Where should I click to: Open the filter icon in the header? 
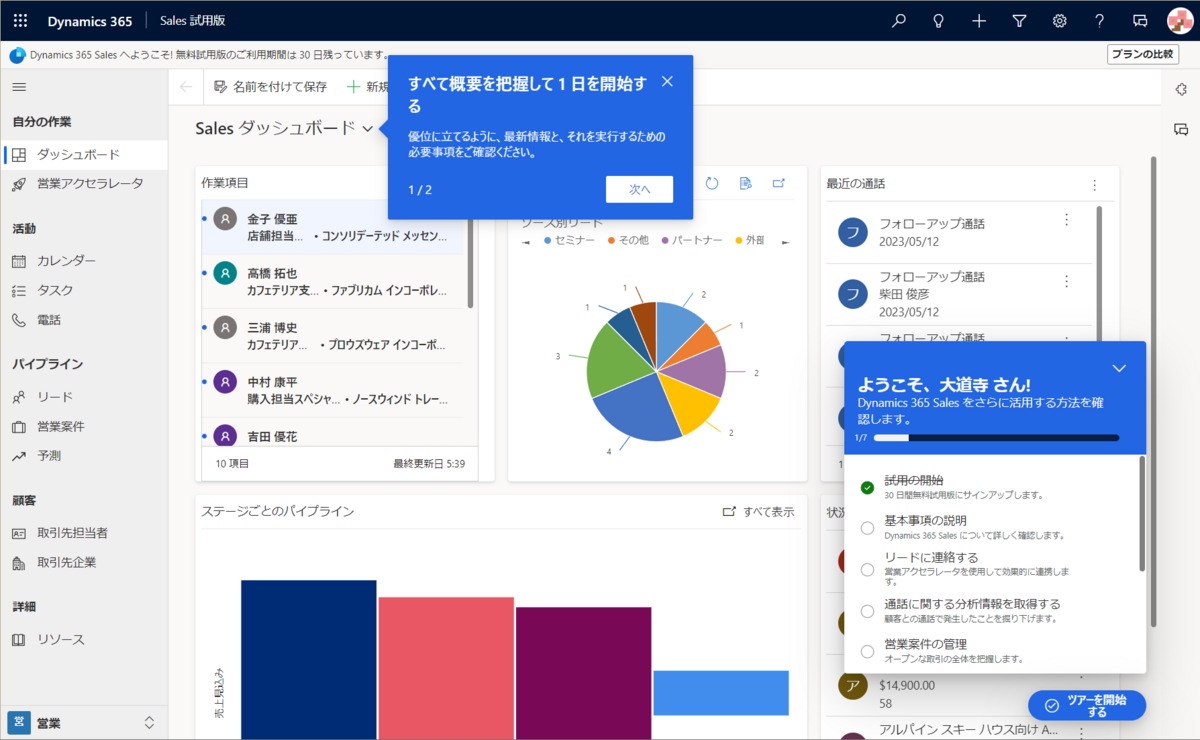(x=1019, y=20)
